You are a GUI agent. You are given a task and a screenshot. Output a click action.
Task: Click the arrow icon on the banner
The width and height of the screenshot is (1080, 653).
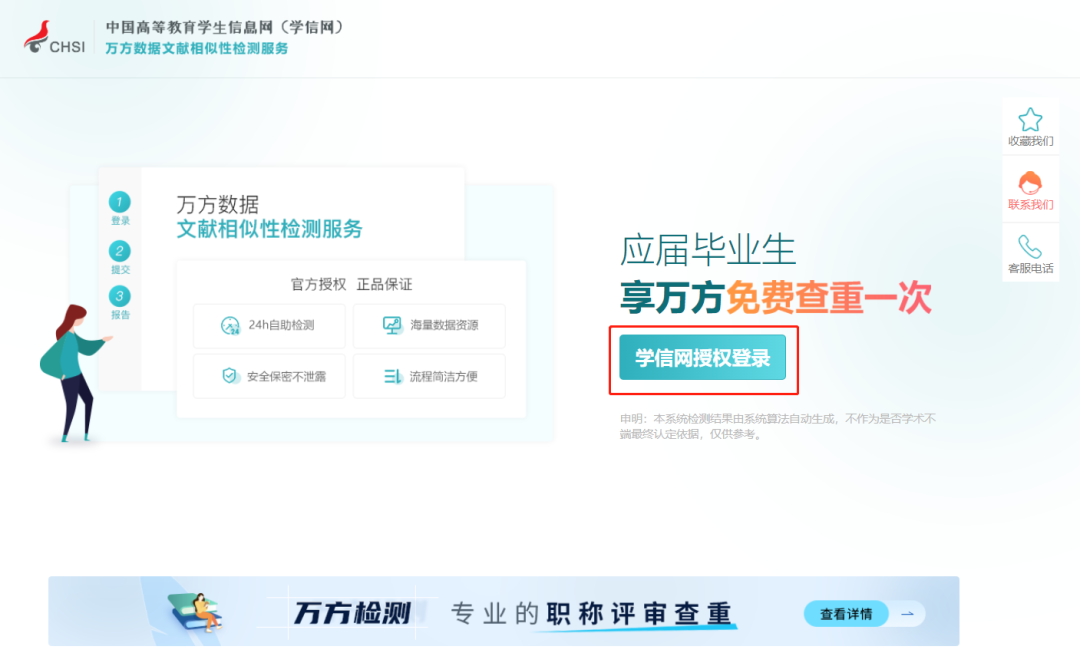tap(907, 613)
